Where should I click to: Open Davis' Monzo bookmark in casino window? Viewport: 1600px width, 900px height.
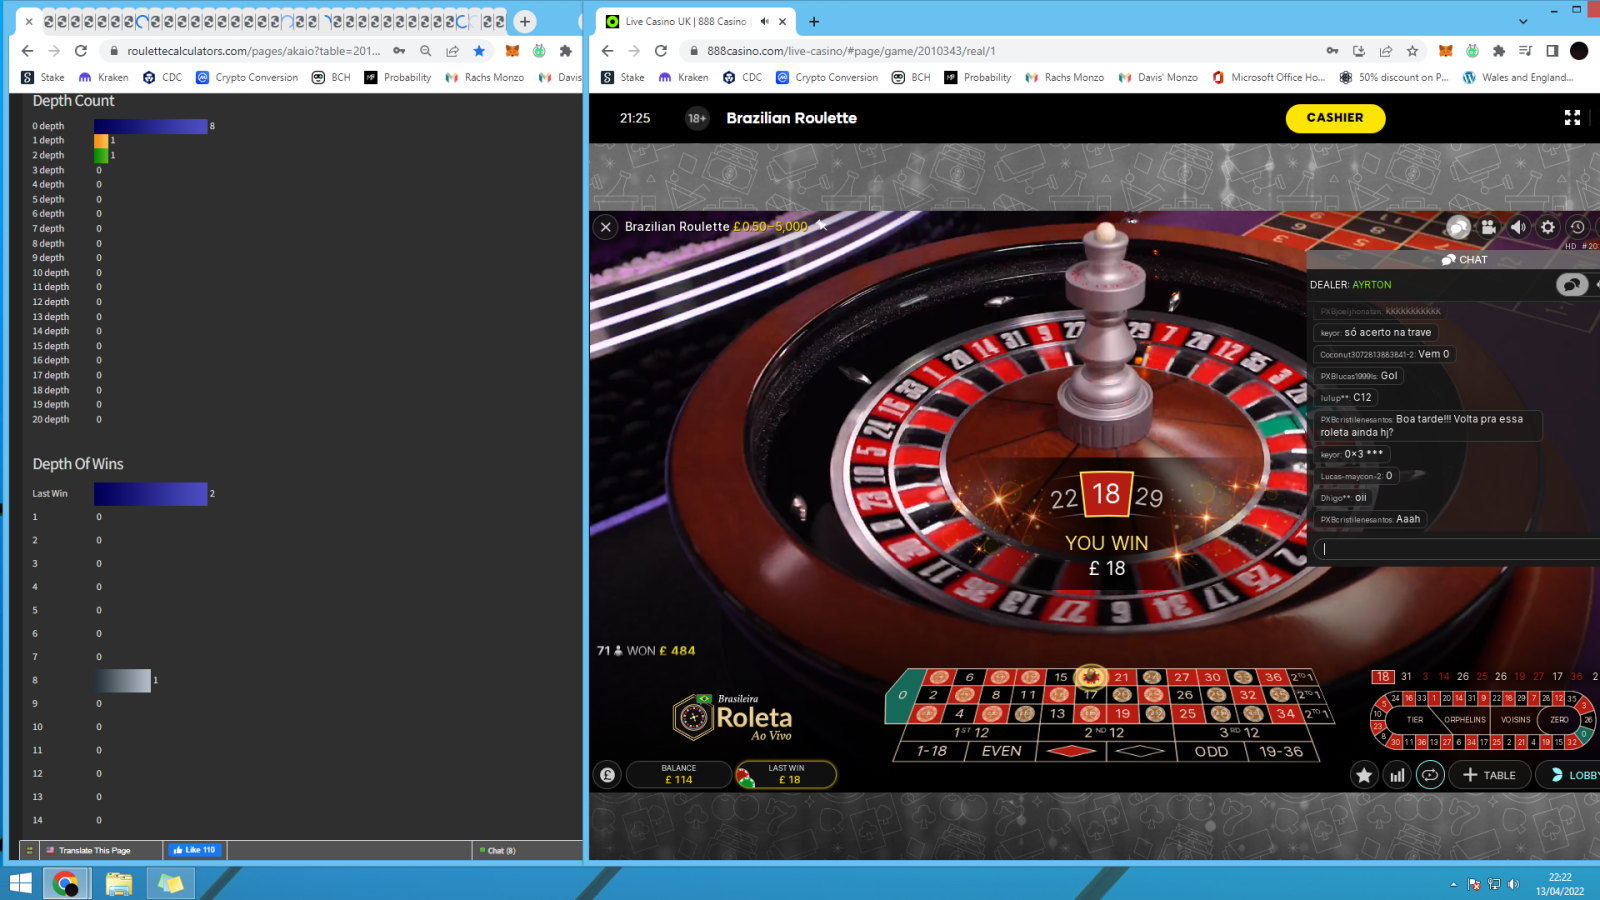(x=1158, y=77)
